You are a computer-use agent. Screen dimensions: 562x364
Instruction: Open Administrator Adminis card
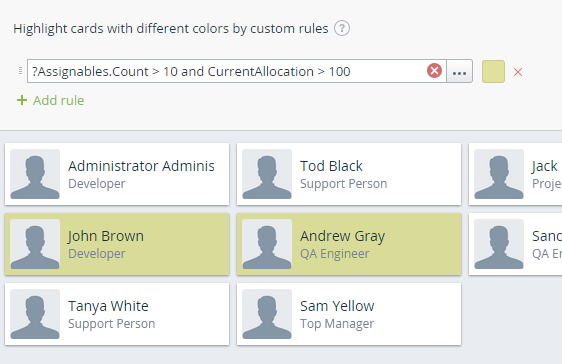(x=117, y=174)
